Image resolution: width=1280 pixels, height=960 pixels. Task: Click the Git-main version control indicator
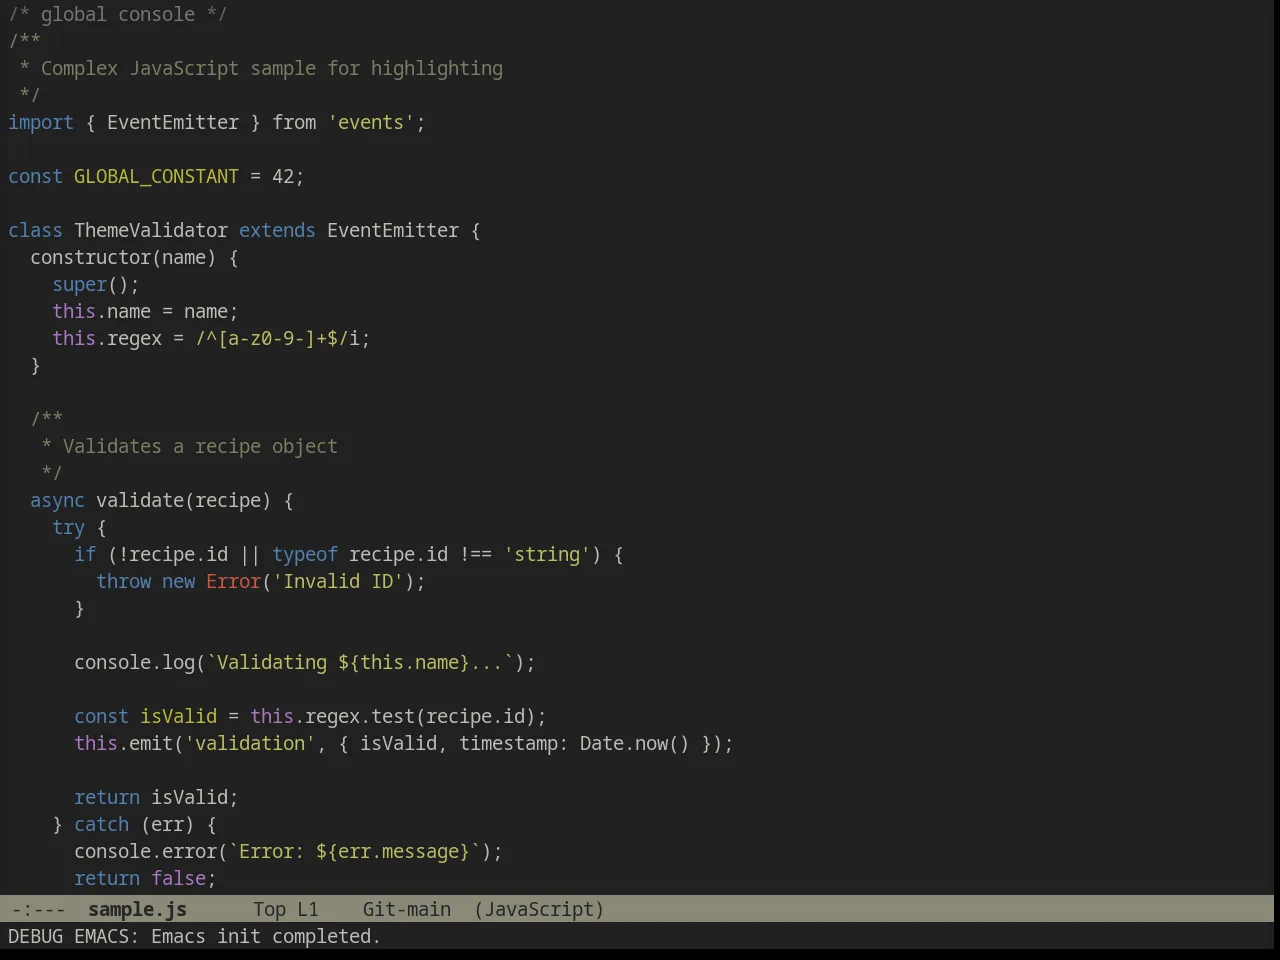coord(406,909)
